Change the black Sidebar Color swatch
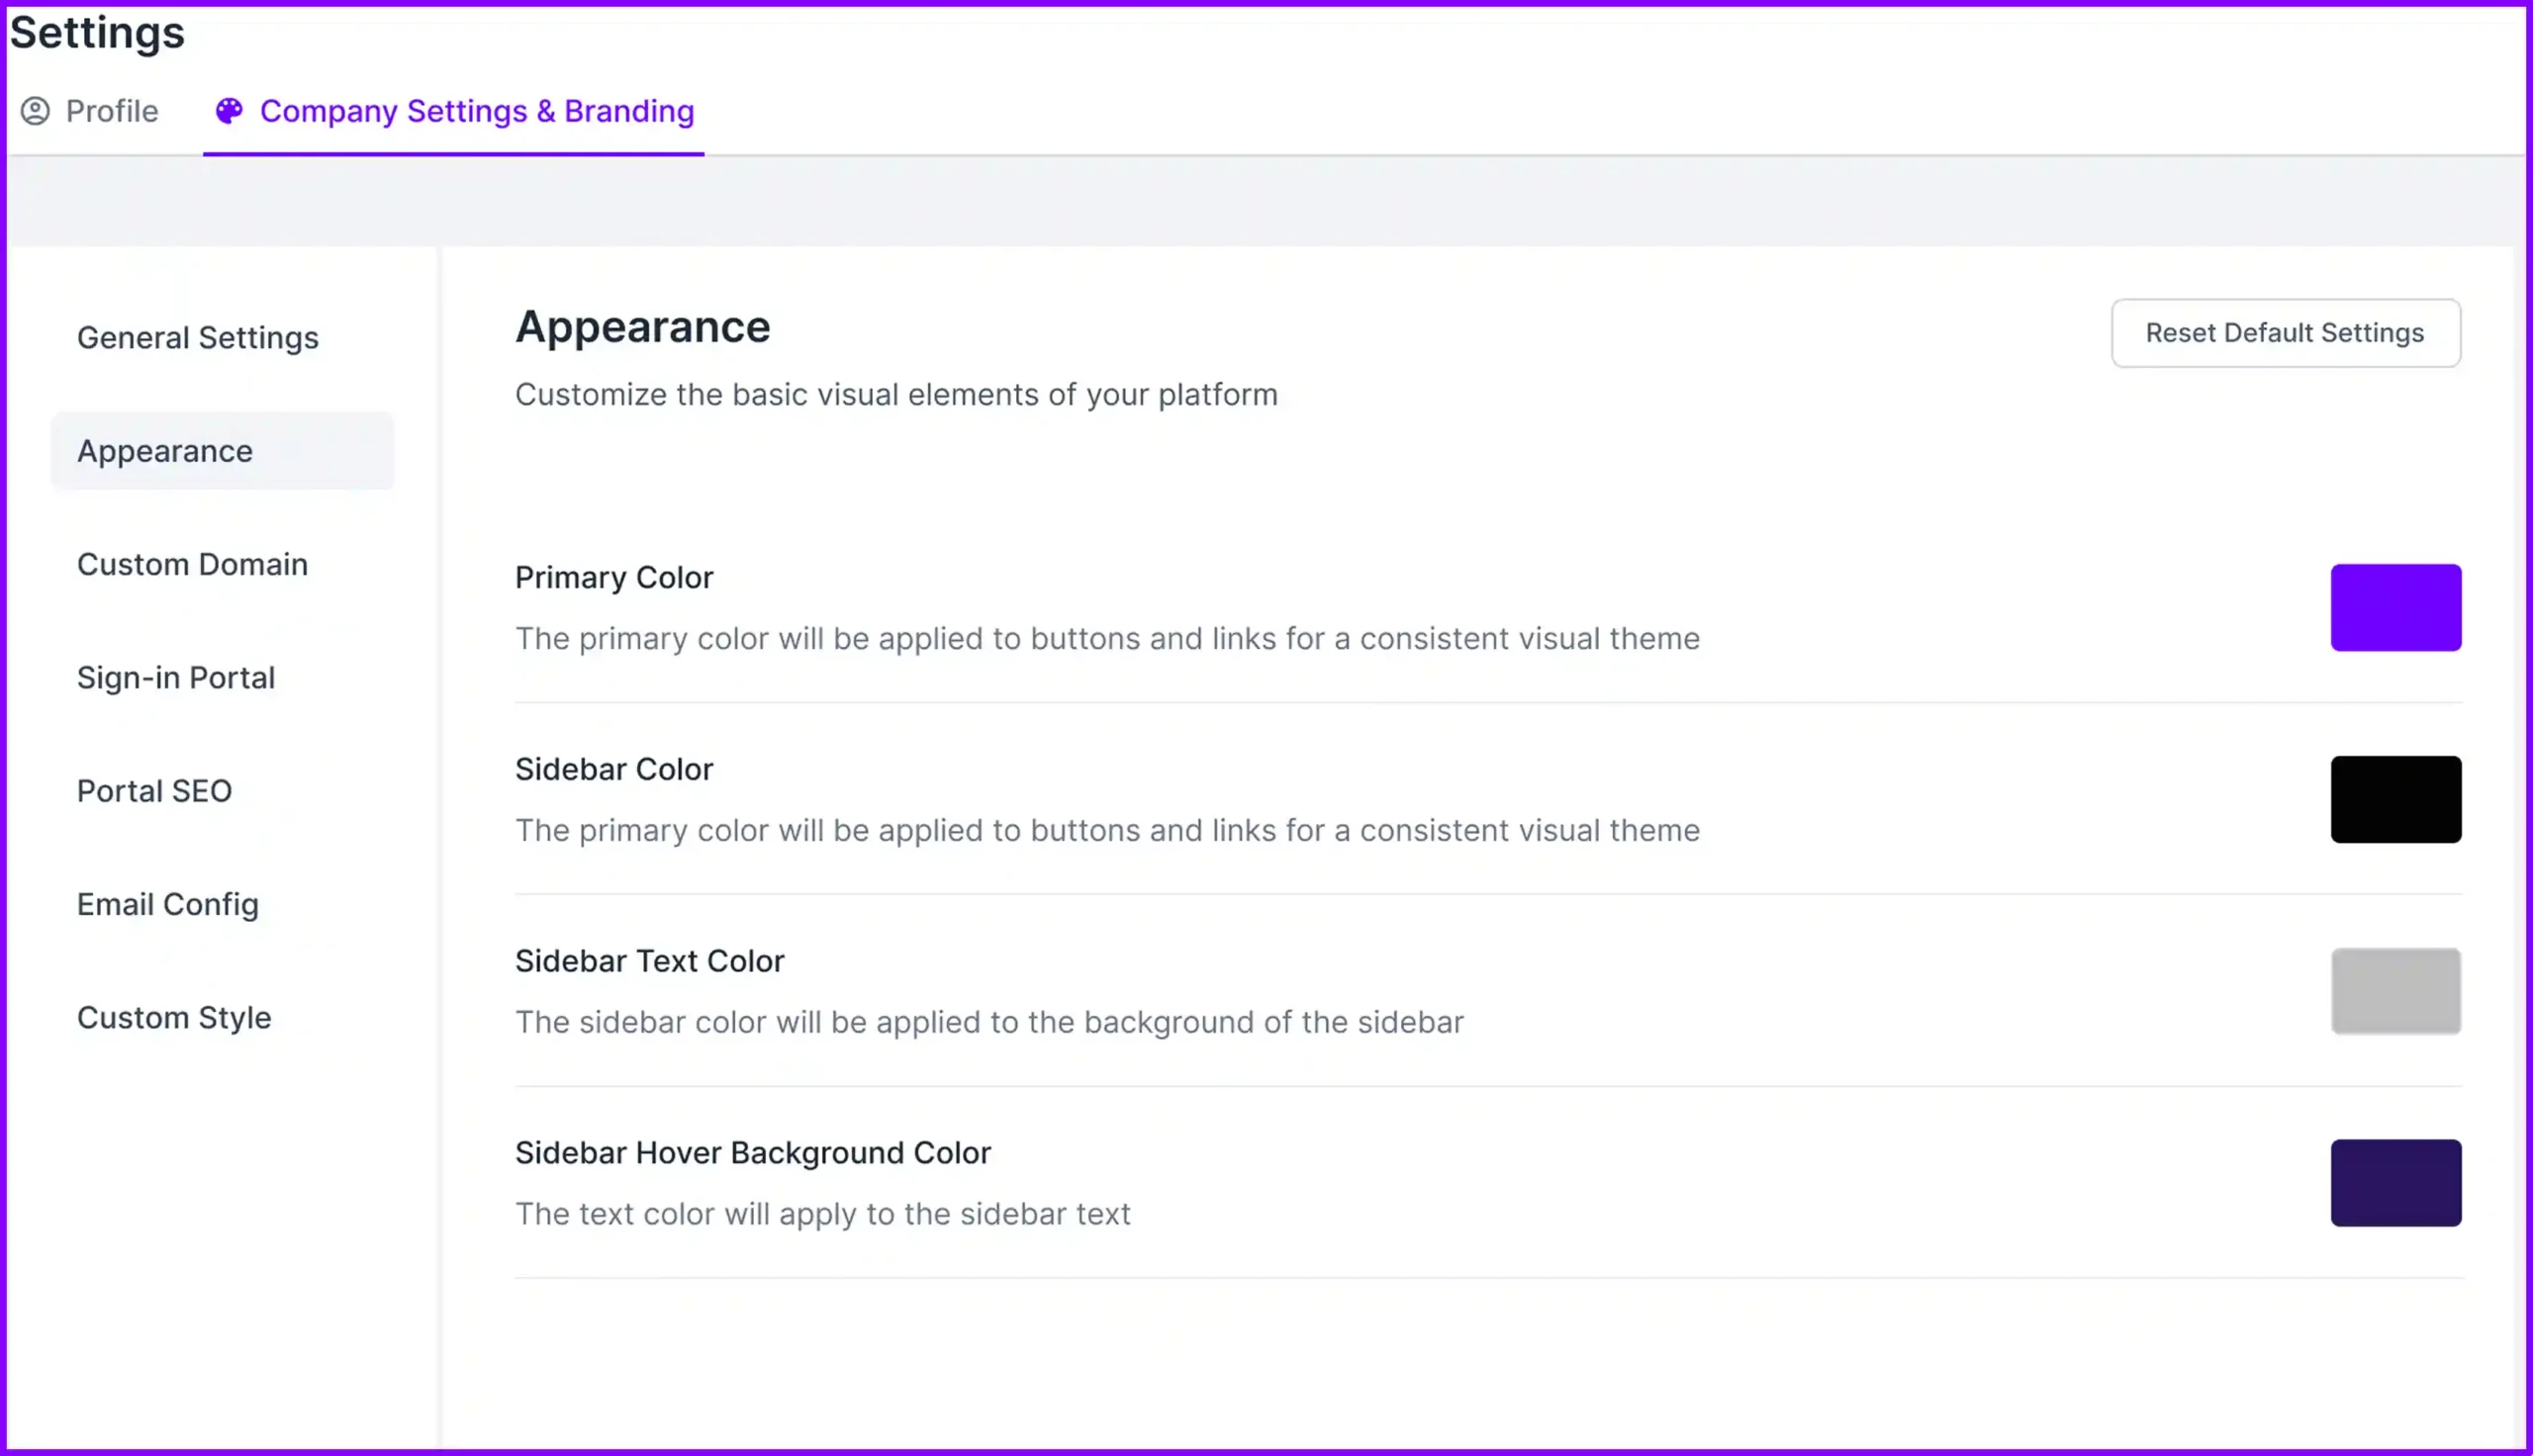Screen dimensions: 2533x1456 (2395, 799)
